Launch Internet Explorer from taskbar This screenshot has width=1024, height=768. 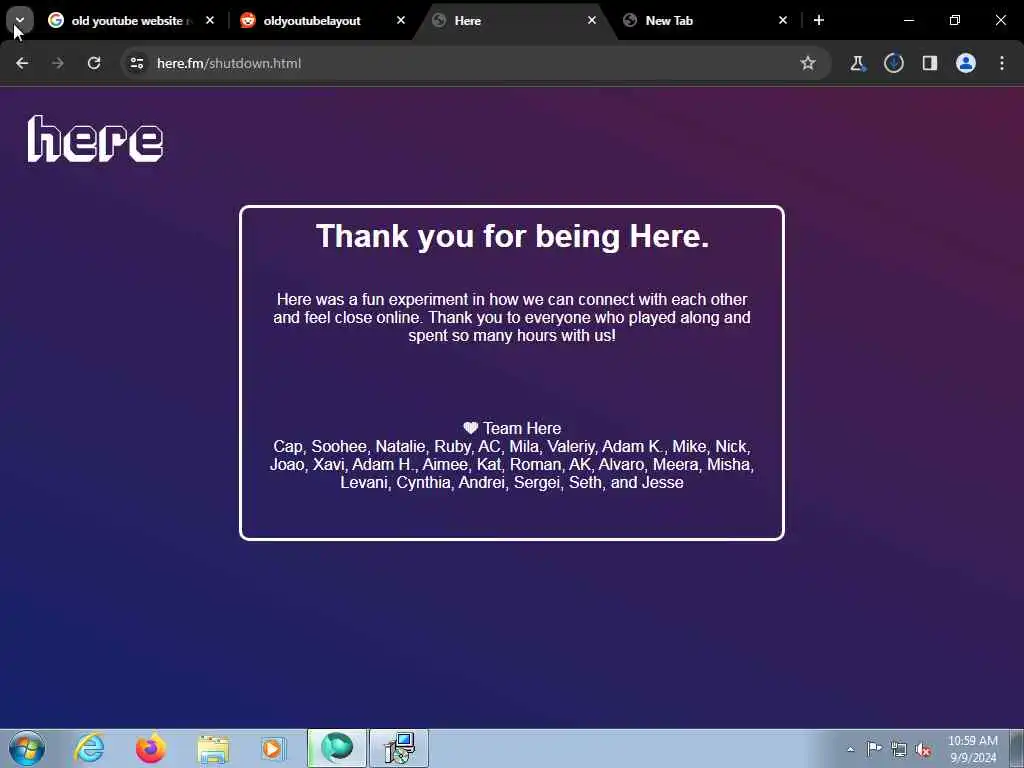pos(89,748)
